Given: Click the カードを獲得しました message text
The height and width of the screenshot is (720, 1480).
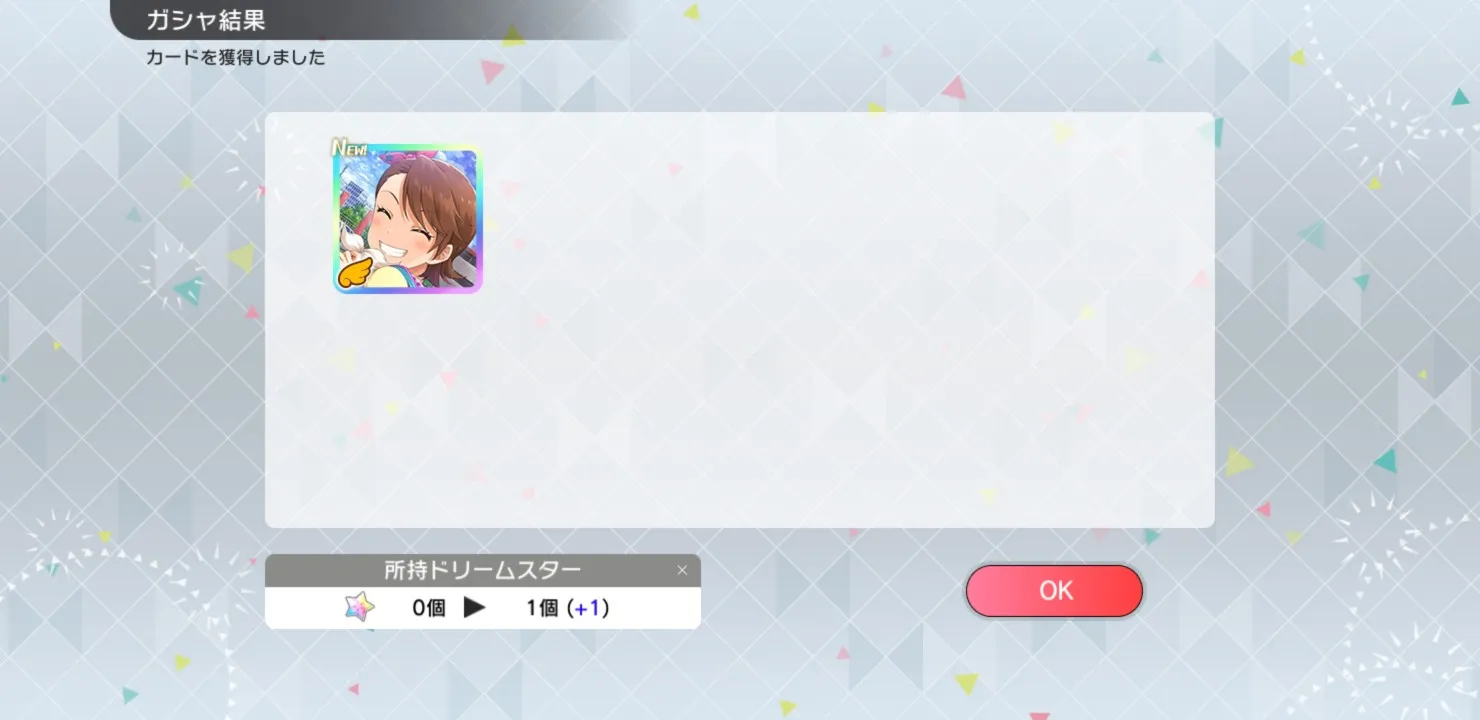Looking at the screenshot, I should (x=236, y=57).
